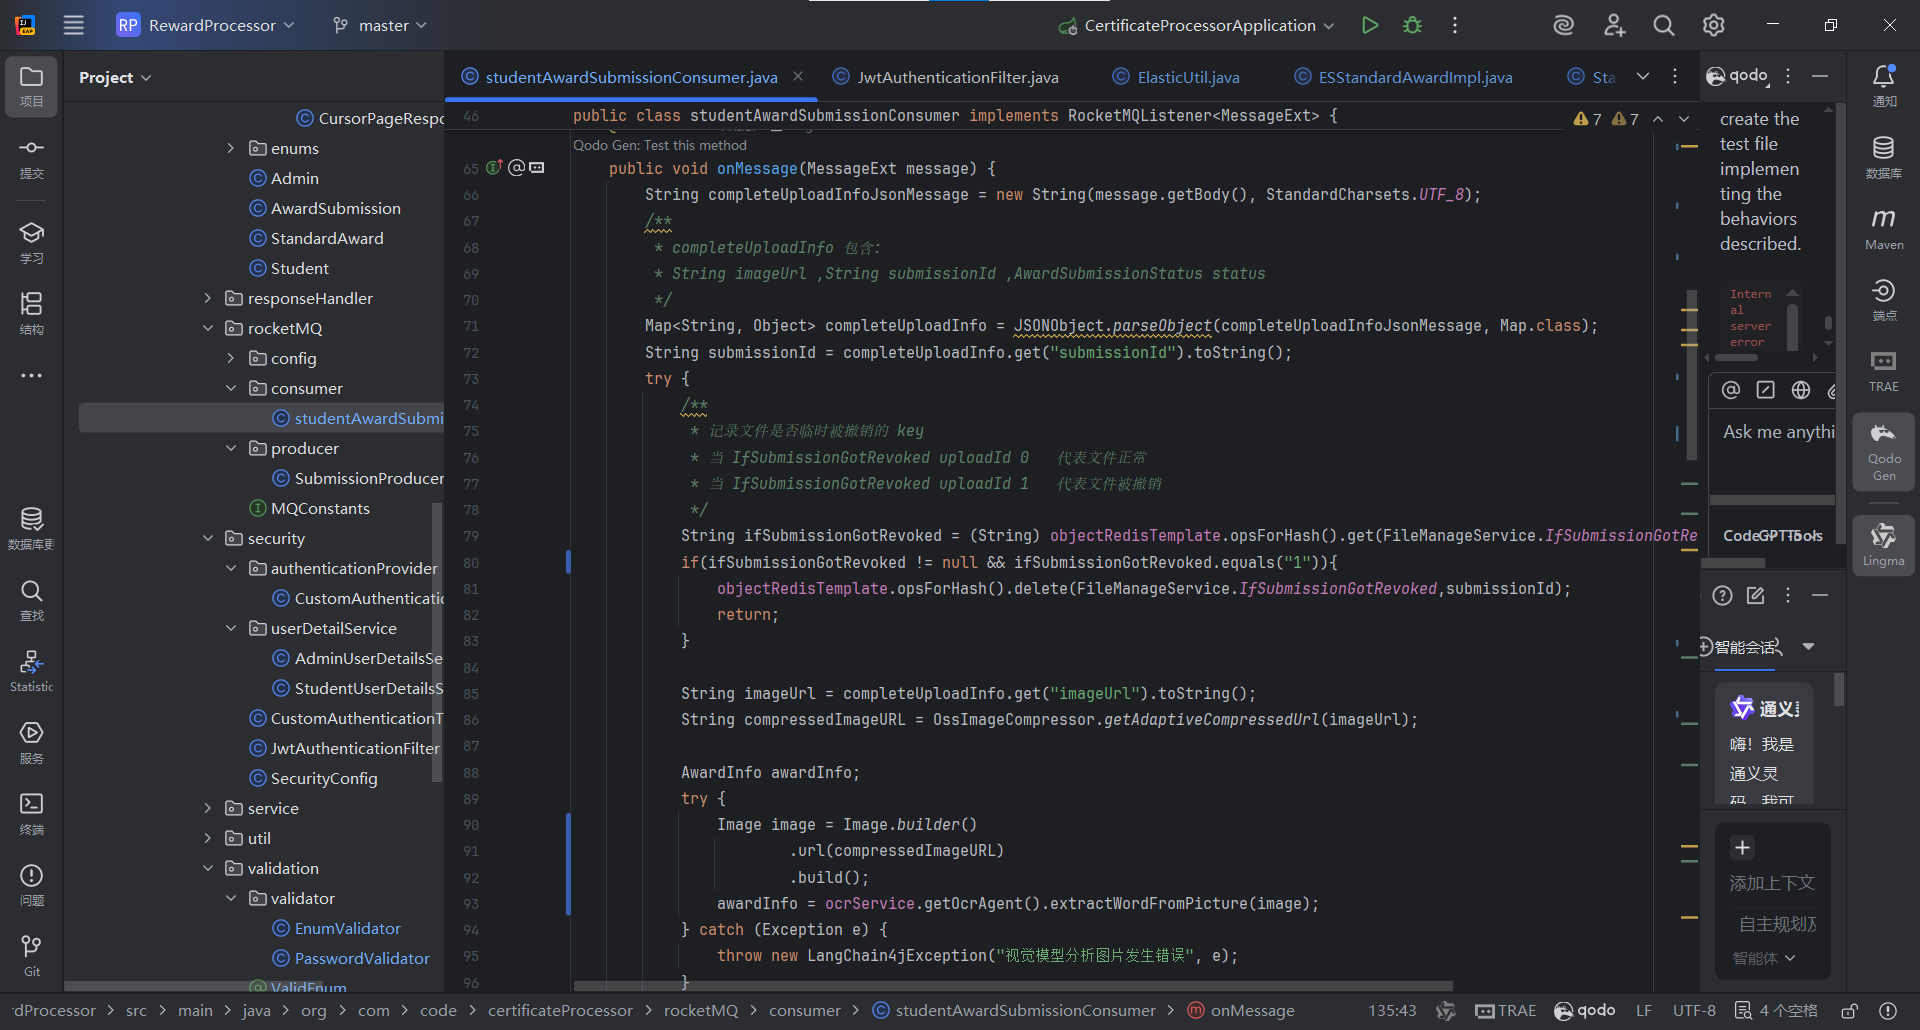Image resolution: width=1920 pixels, height=1030 pixels.
Task: Switch to JwtAuthenticationFilter.java tab
Action: 945,77
